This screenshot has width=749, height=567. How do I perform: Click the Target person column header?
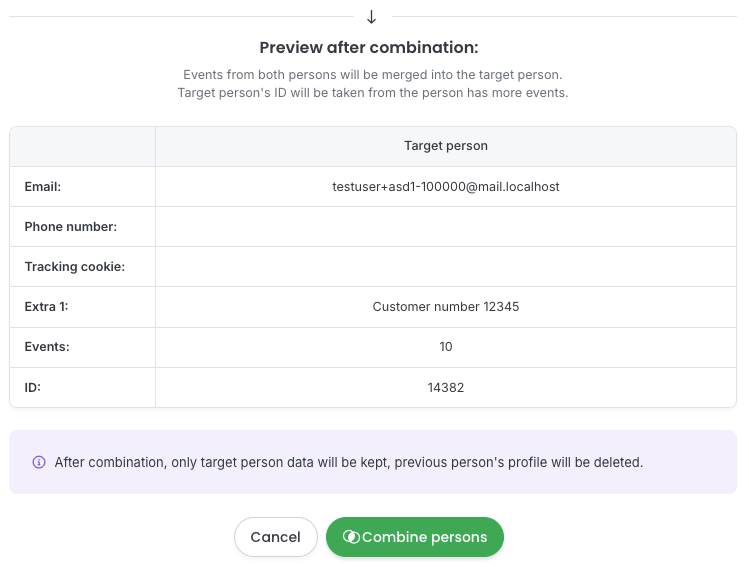click(x=445, y=146)
